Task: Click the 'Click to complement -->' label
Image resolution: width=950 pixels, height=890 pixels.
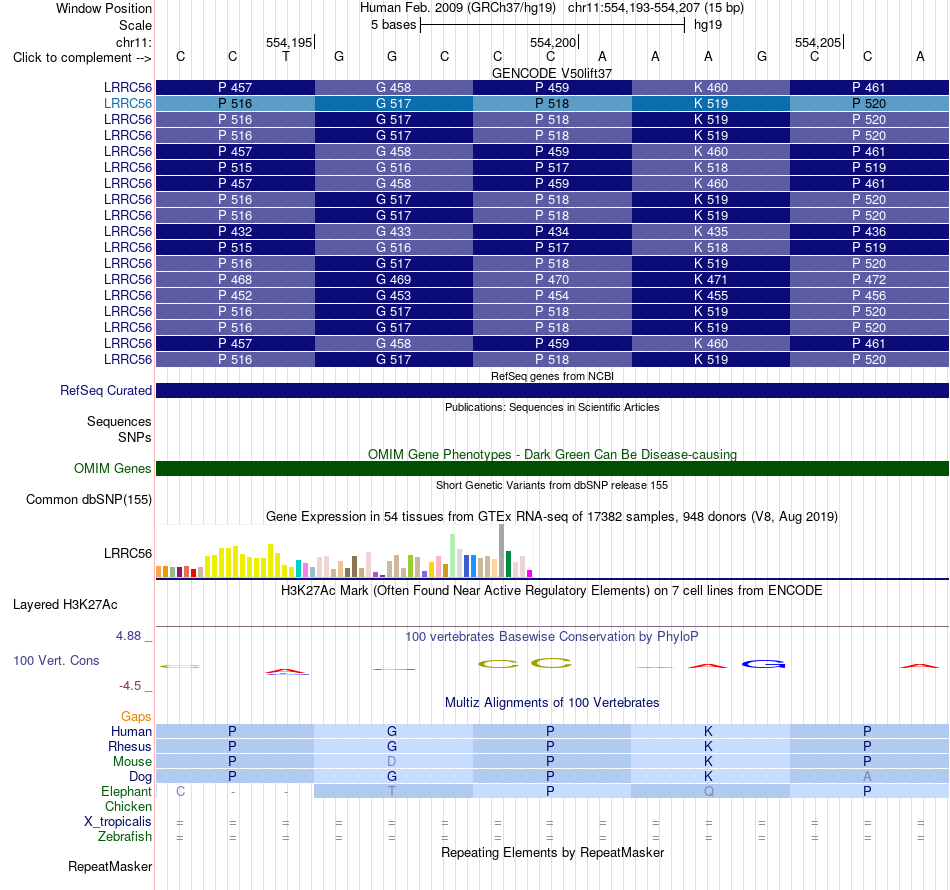Action: pyautogui.click(x=82, y=58)
